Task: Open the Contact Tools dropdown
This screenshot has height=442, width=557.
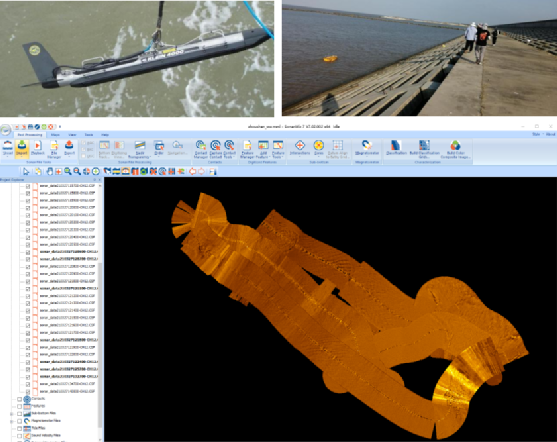Action: [229, 149]
